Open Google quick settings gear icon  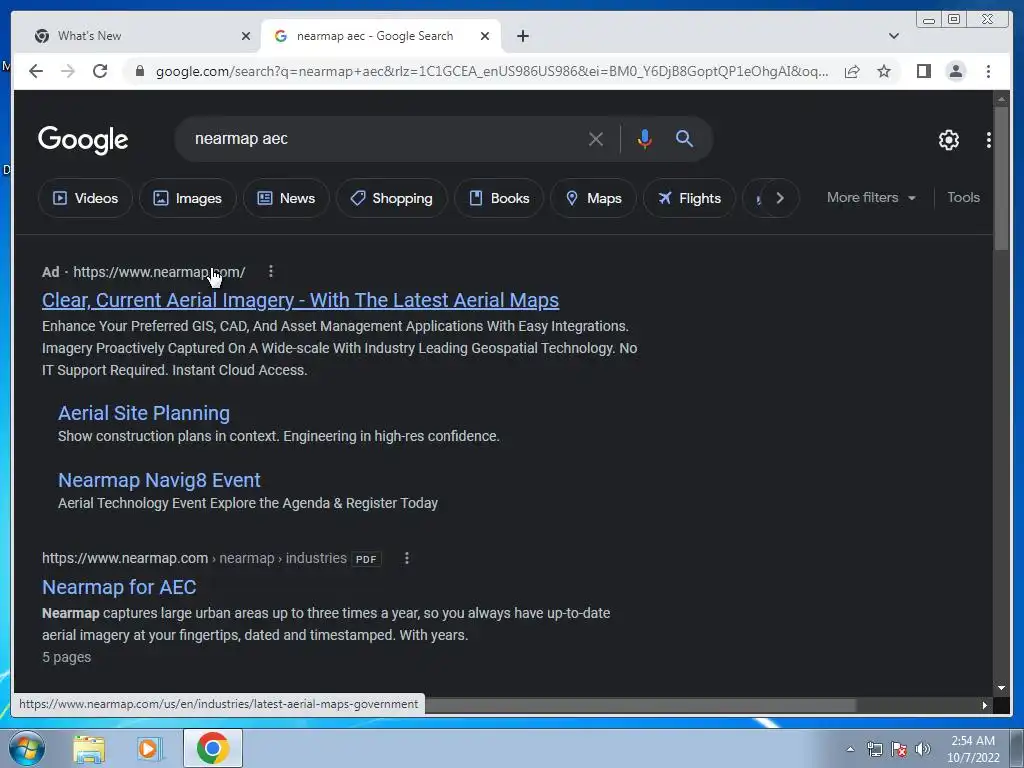948,140
